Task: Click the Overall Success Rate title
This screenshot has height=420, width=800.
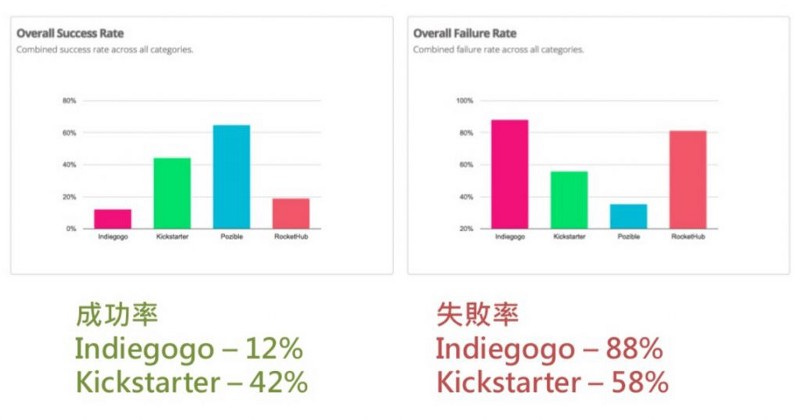Action: pyautogui.click(x=70, y=33)
